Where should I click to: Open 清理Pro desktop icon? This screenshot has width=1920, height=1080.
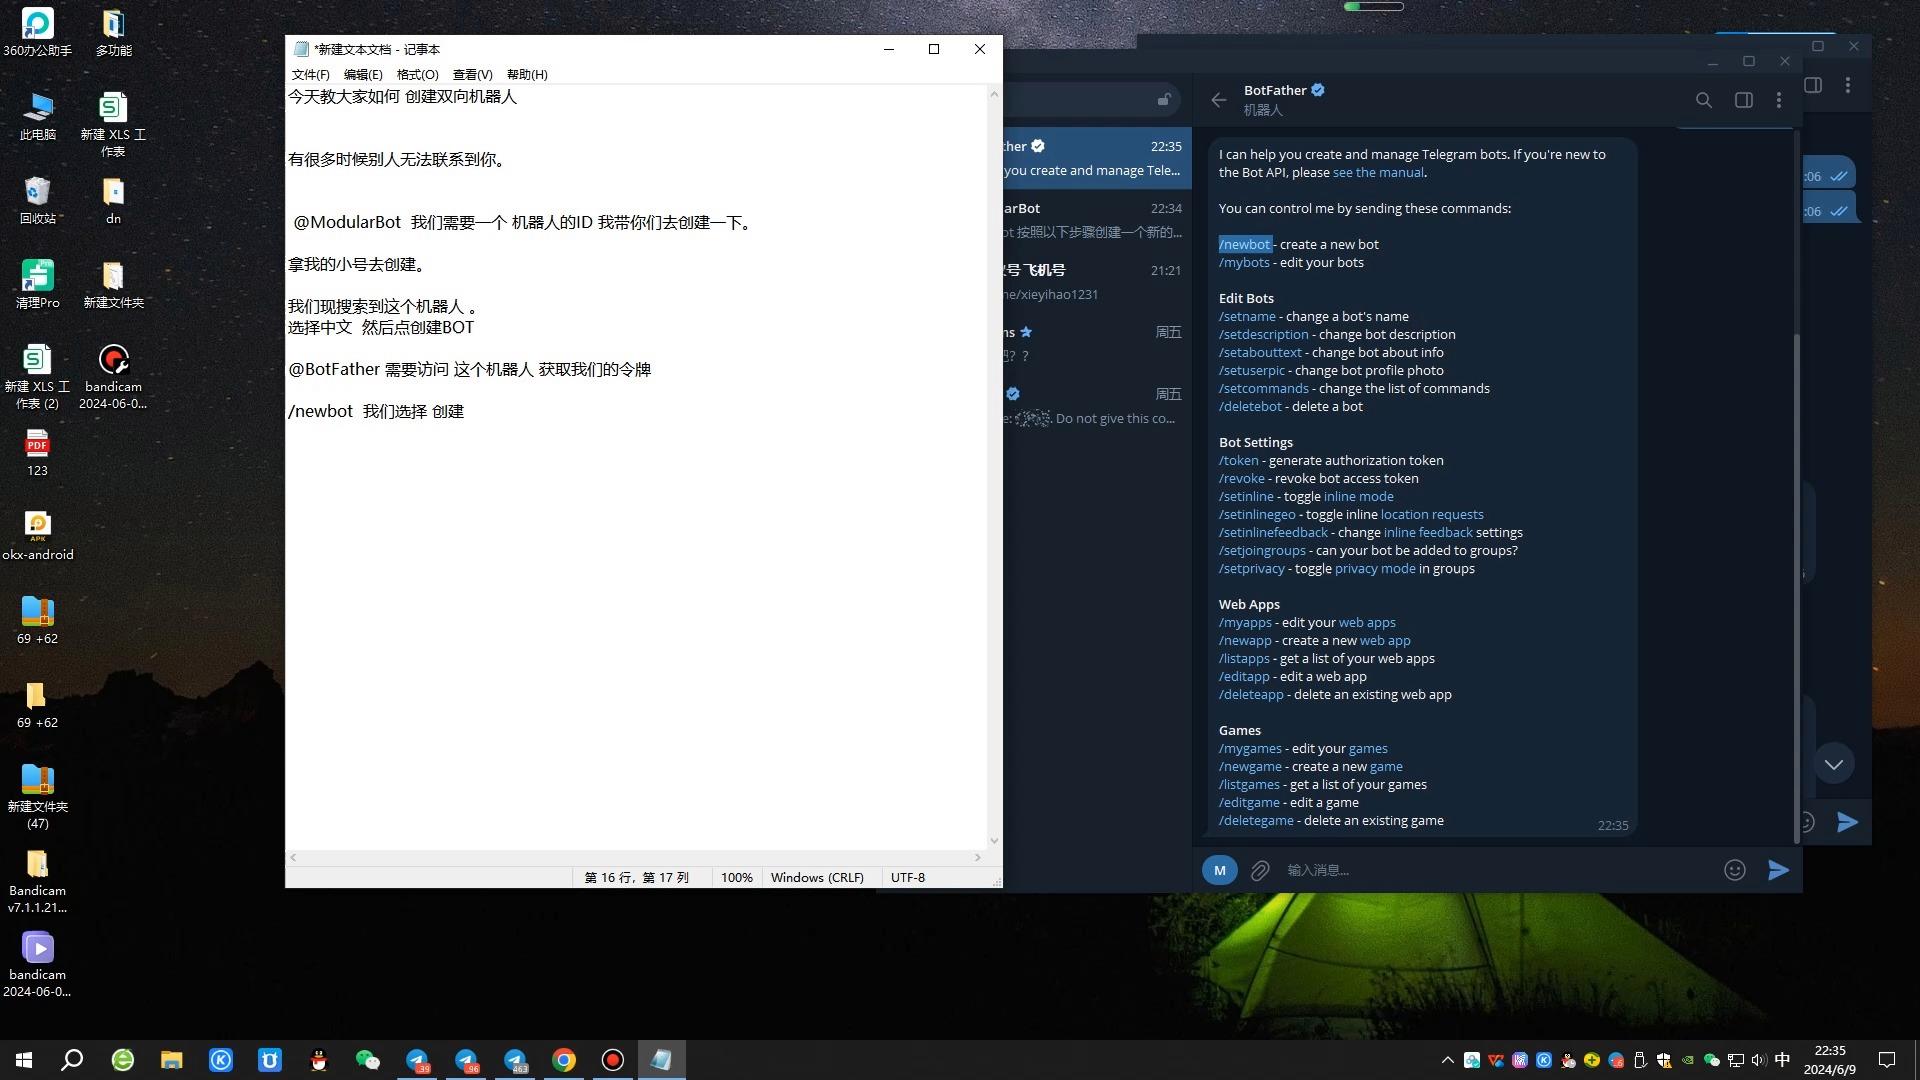38,284
